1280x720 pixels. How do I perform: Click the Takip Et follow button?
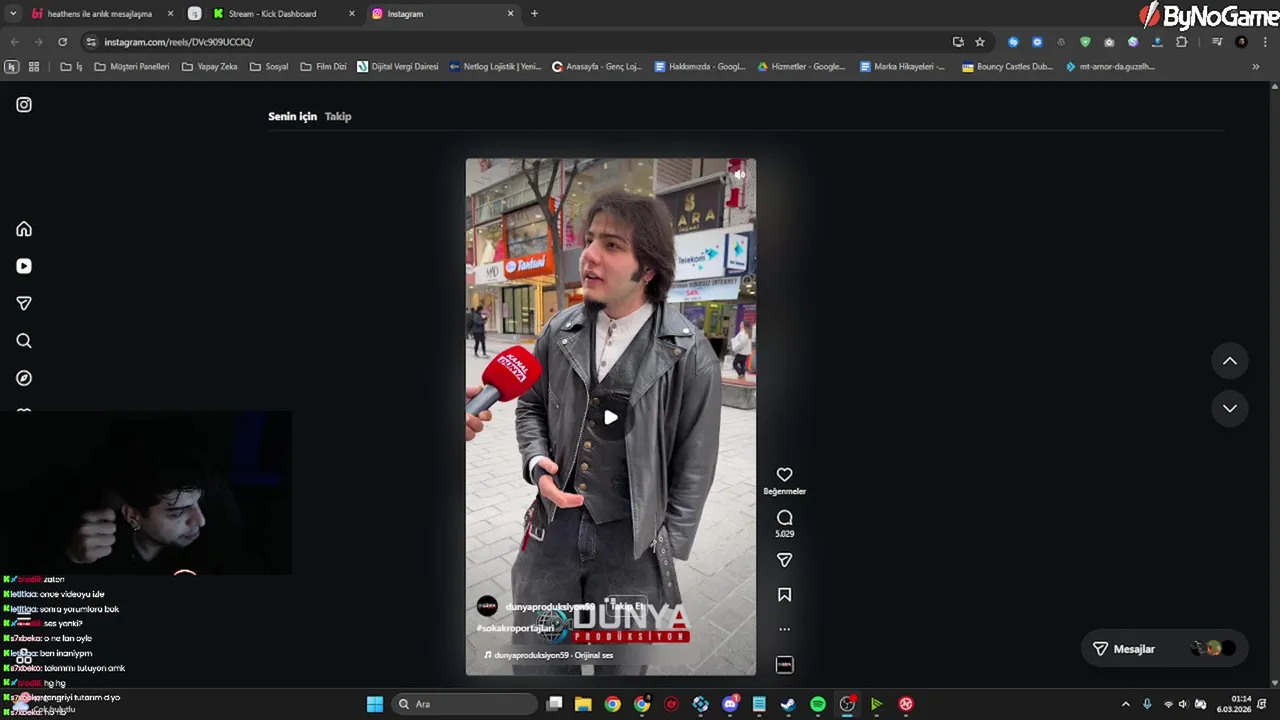[x=627, y=607]
